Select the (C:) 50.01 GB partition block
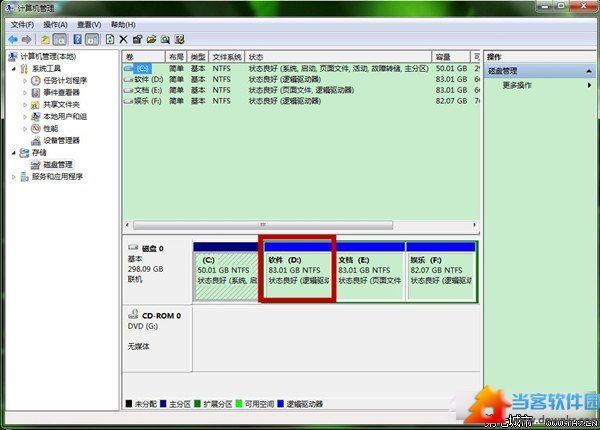 pyautogui.click(x=226, y=271)
